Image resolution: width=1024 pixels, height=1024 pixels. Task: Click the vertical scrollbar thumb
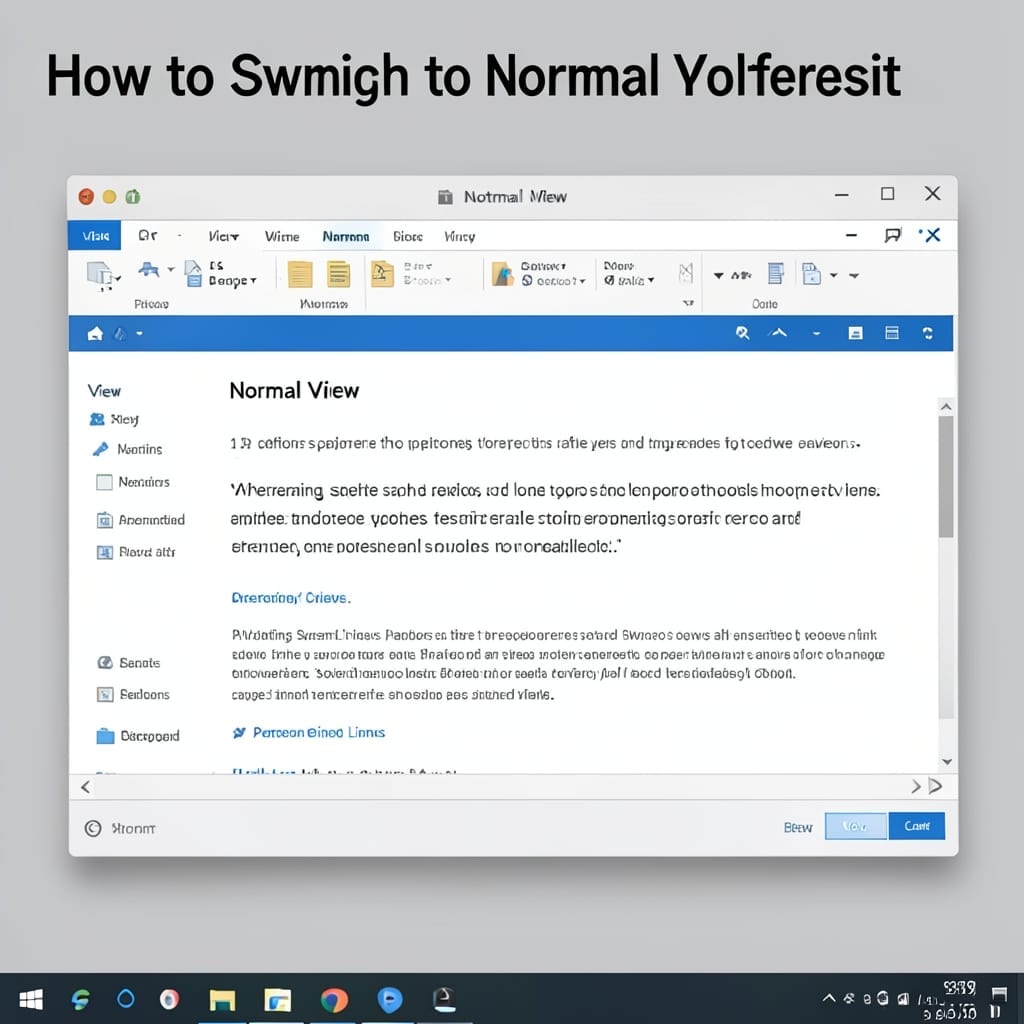point(946,477)
